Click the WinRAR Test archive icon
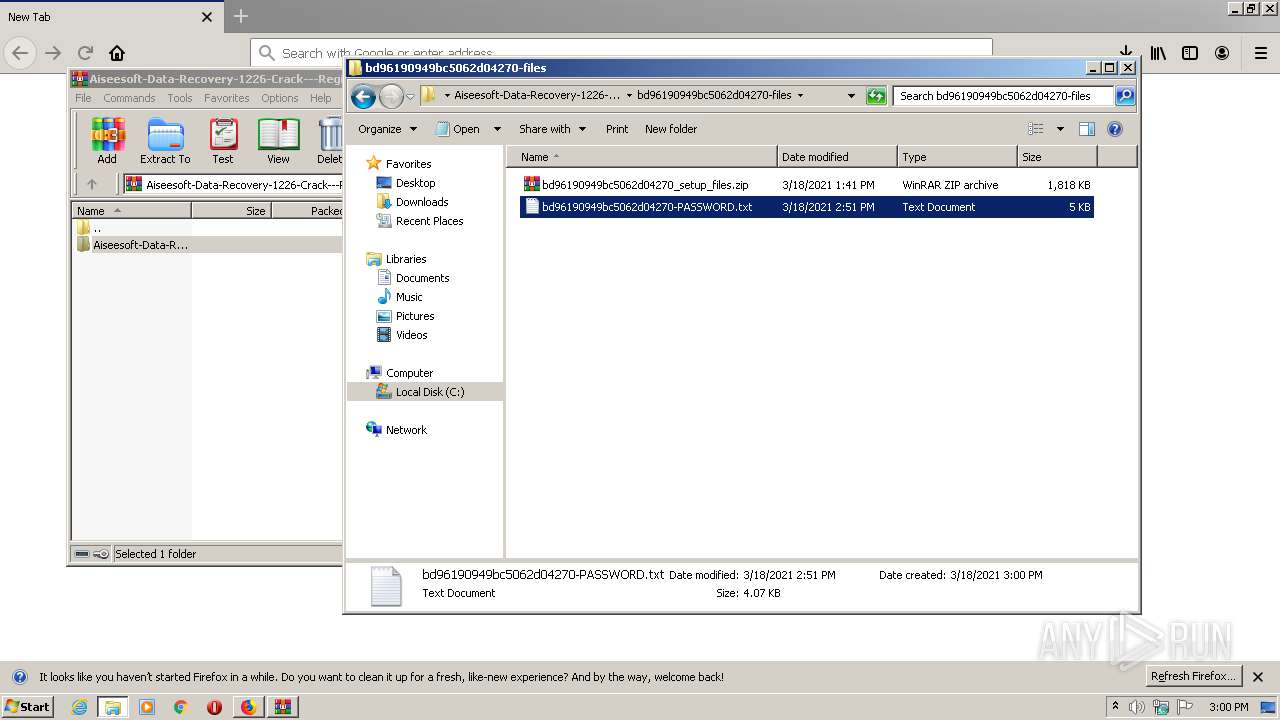Image resolution: width=1280 pixels, height=720 pixels. coord(223,141)
